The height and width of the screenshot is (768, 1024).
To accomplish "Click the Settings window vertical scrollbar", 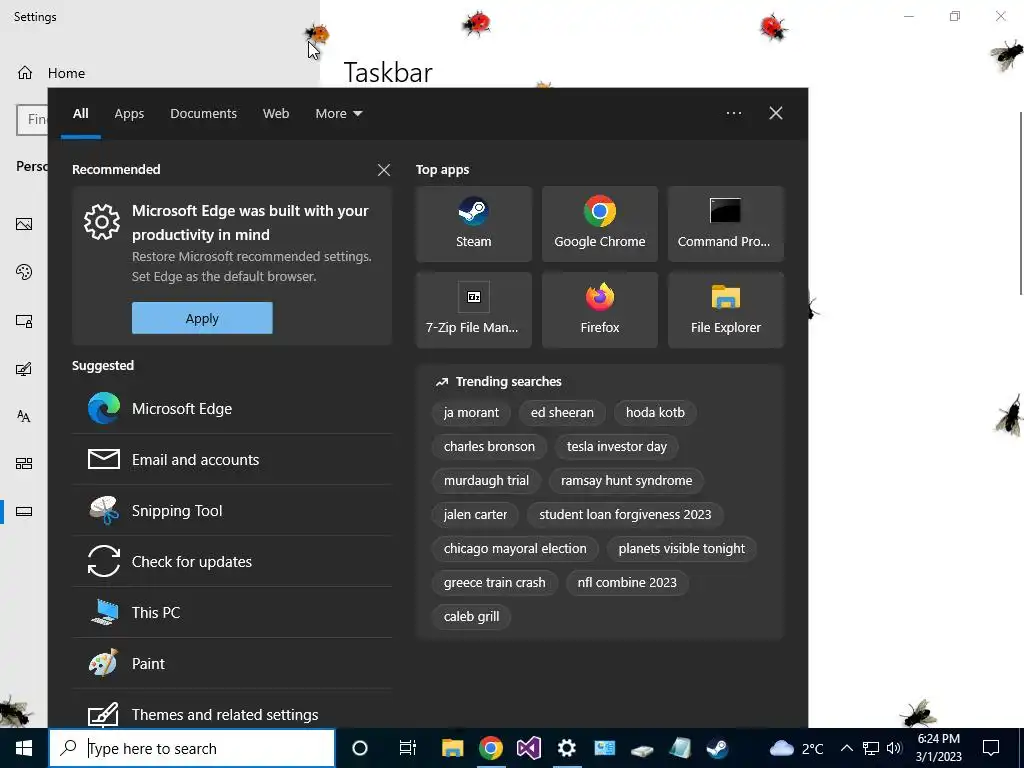I will (1020, 202).
